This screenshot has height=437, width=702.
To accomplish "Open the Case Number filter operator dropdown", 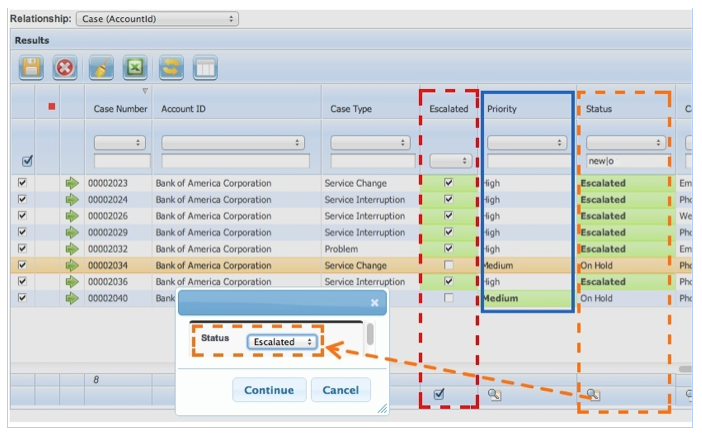I will pos(120,143).
